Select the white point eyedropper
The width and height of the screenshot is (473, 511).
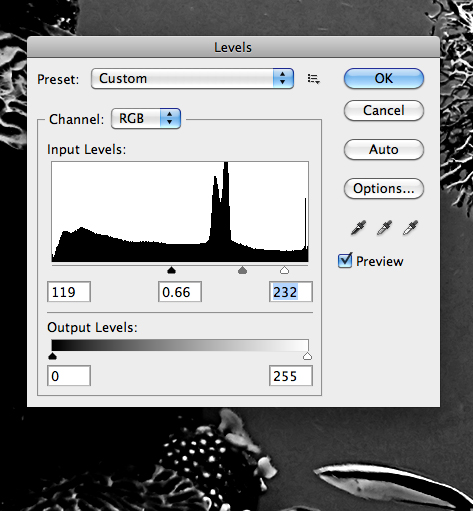(x=410, y=228)
